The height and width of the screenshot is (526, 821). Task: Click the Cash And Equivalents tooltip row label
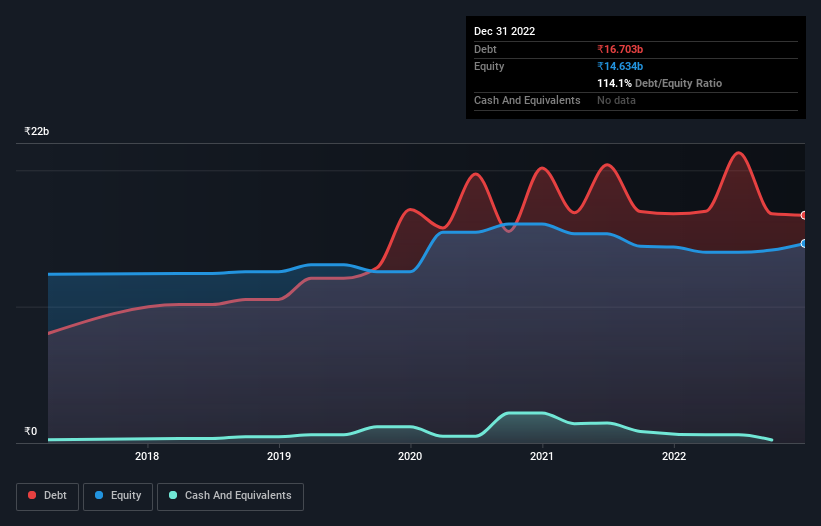click(527, 100)
